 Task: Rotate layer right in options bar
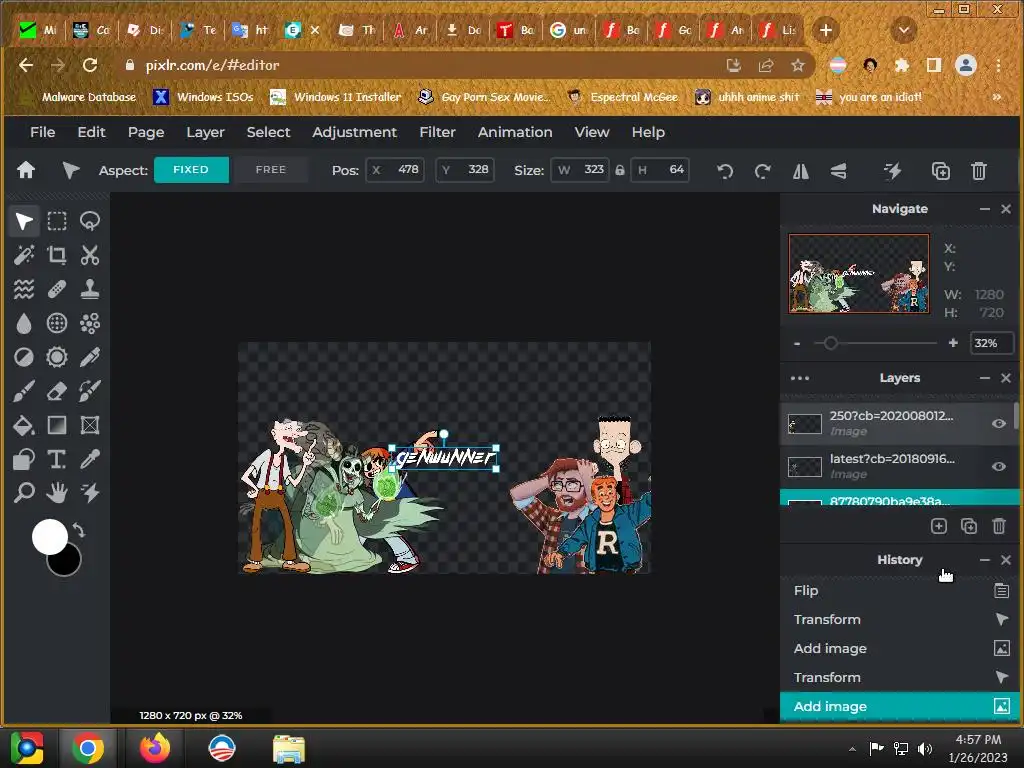pos(762,171)
